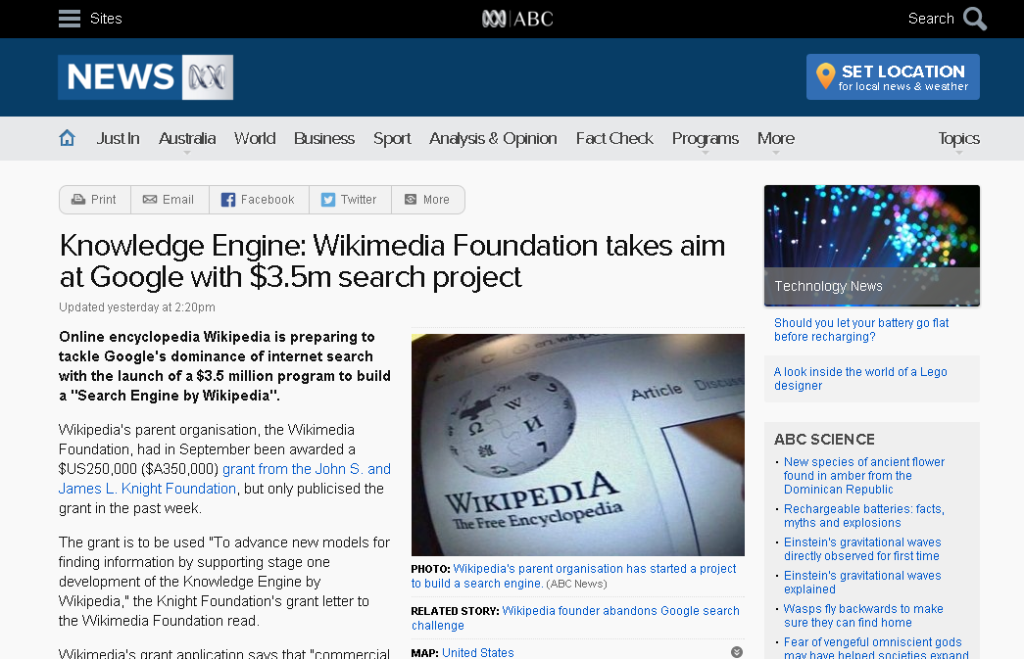Share the article on Twitter
The image size is (1024, 659).
tap(349, 200)
